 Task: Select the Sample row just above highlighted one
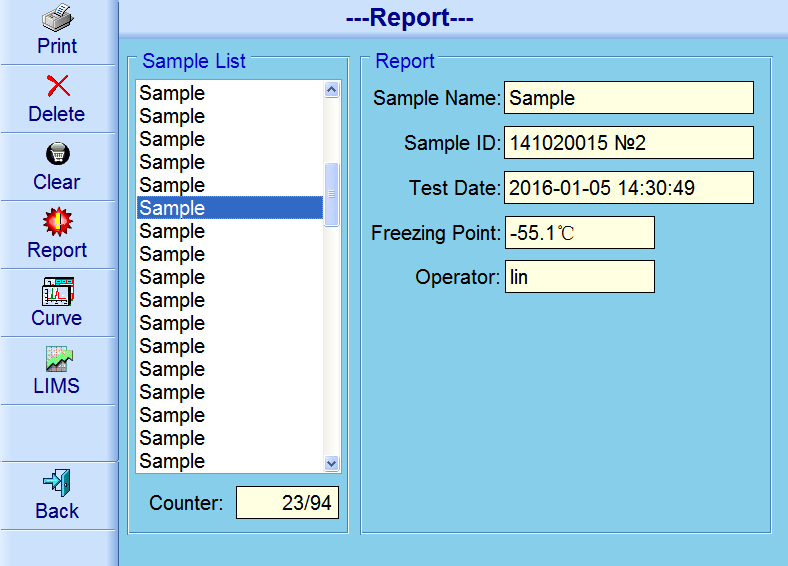coord(230,185)
